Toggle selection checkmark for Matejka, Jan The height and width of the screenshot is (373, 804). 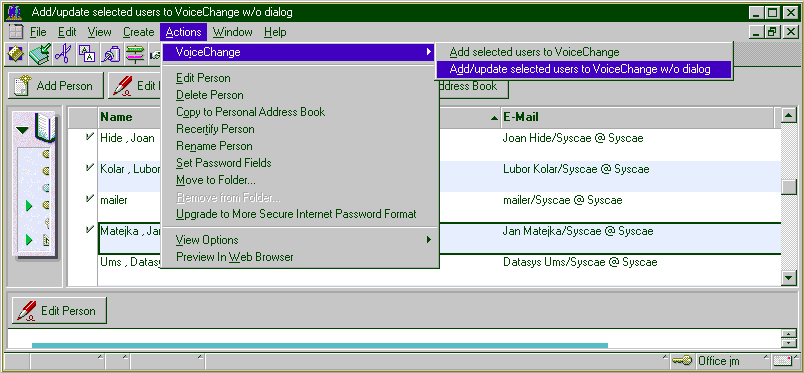[x=90, y=229]
